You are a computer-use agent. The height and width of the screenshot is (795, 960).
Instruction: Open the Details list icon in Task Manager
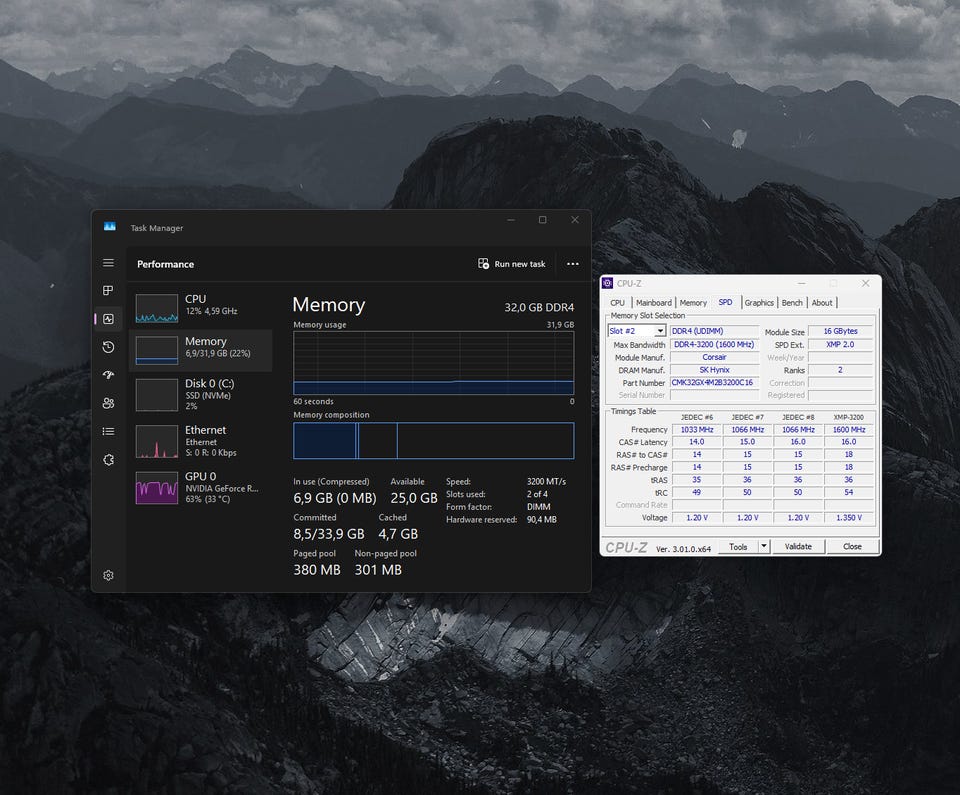(x=108, y=431)
